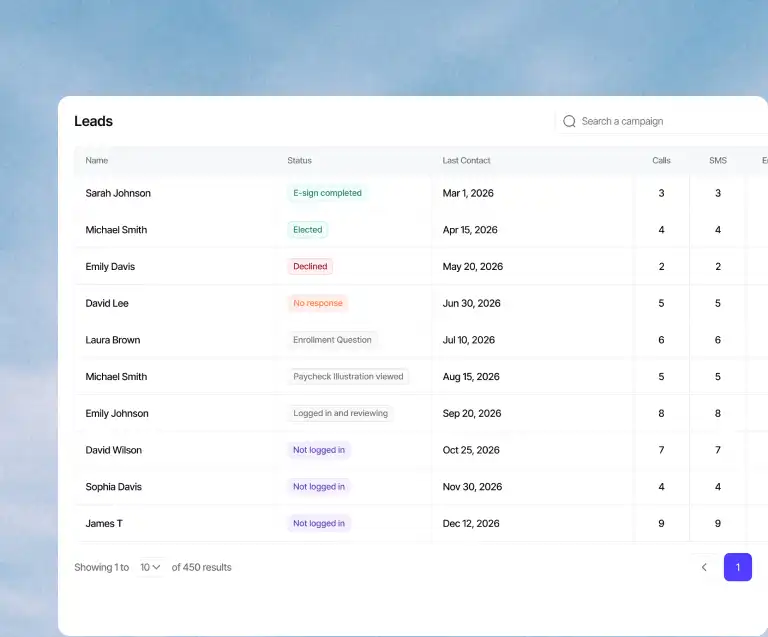This screenshot has height=637, width=768.
Task: Sort by the Last Contact column header
Action: [466, 161]
